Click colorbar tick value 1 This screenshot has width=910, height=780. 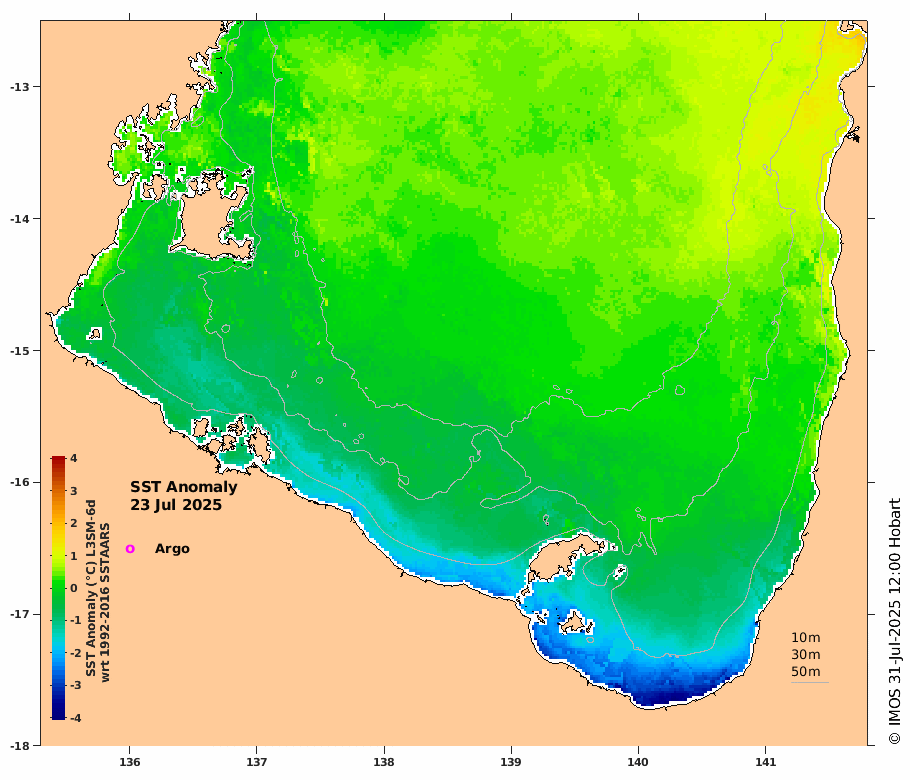(x=74, y=555)
